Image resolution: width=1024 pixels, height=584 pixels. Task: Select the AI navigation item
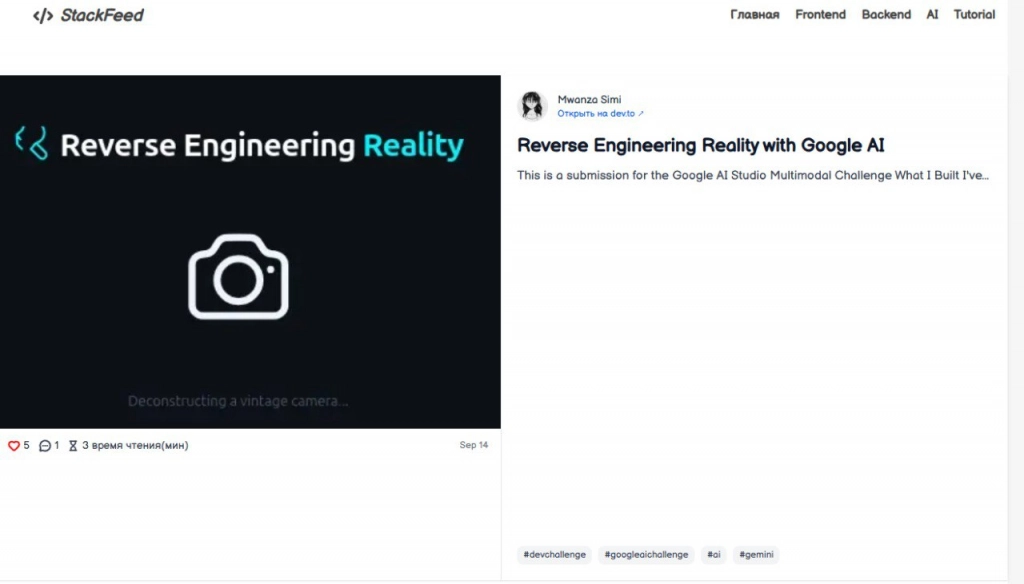(x=932, y=15)
